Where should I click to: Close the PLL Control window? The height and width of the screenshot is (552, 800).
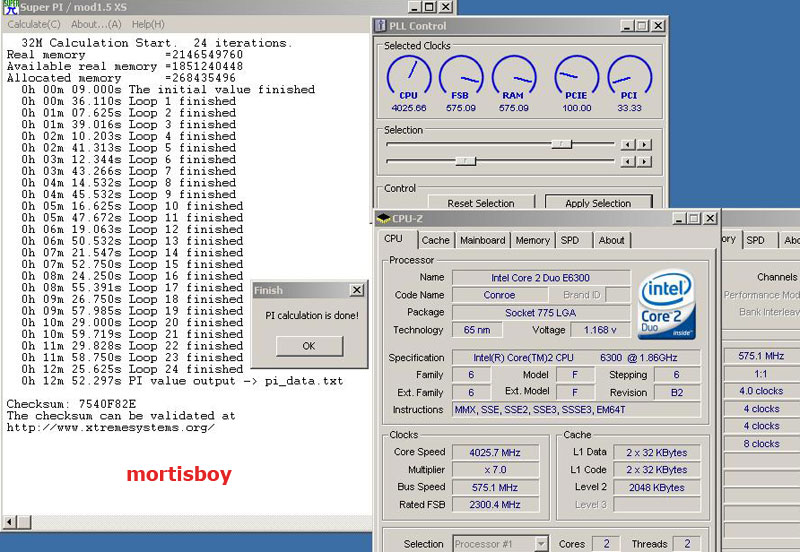click(x=659, y=26)
